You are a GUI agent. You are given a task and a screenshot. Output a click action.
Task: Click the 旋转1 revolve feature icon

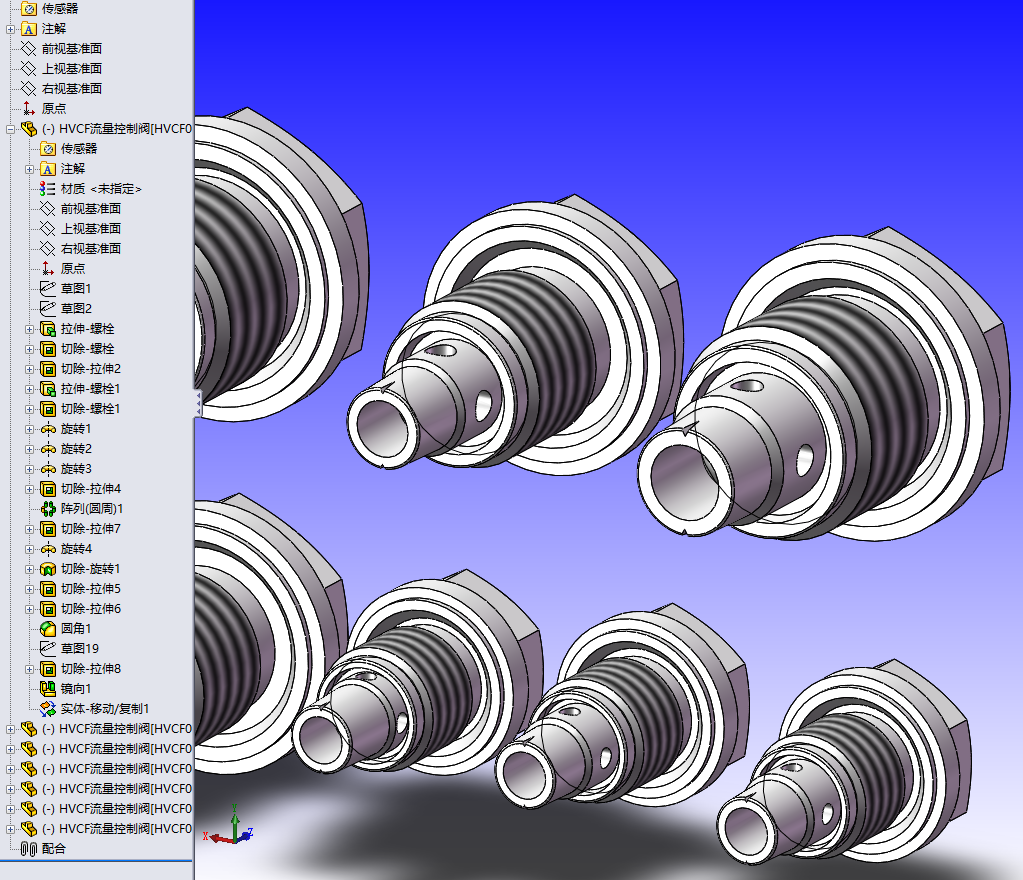pos(48,429)
